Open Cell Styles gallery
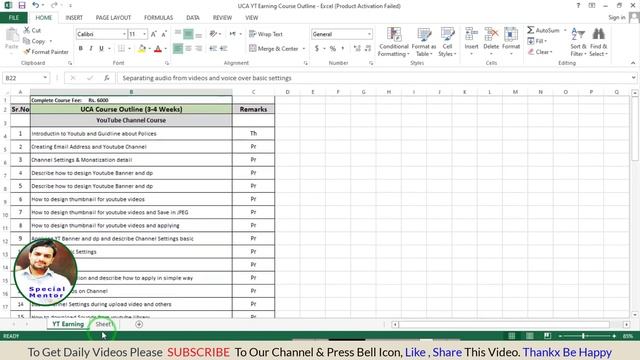 point(447,42)
